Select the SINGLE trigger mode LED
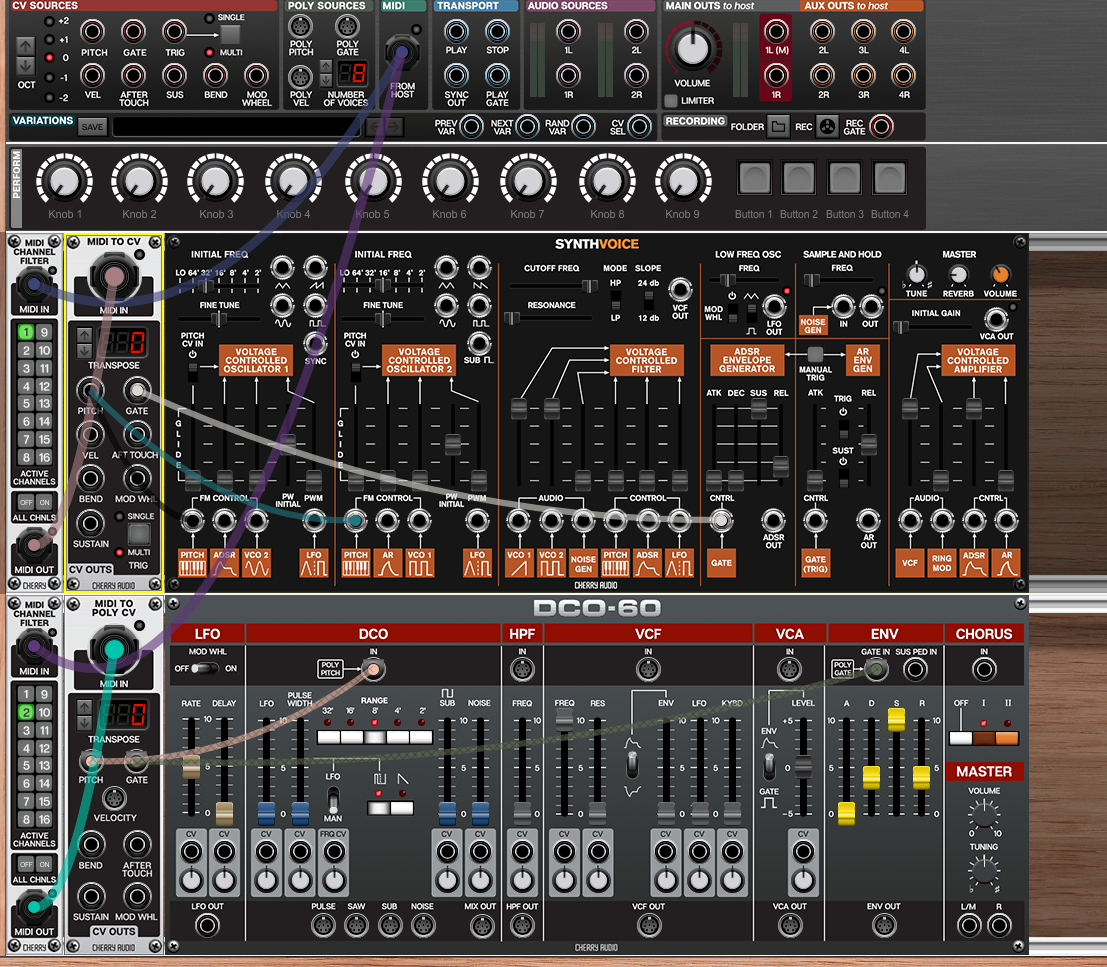This screenshot has width=1107, height=967. click(x=209, y=18)
